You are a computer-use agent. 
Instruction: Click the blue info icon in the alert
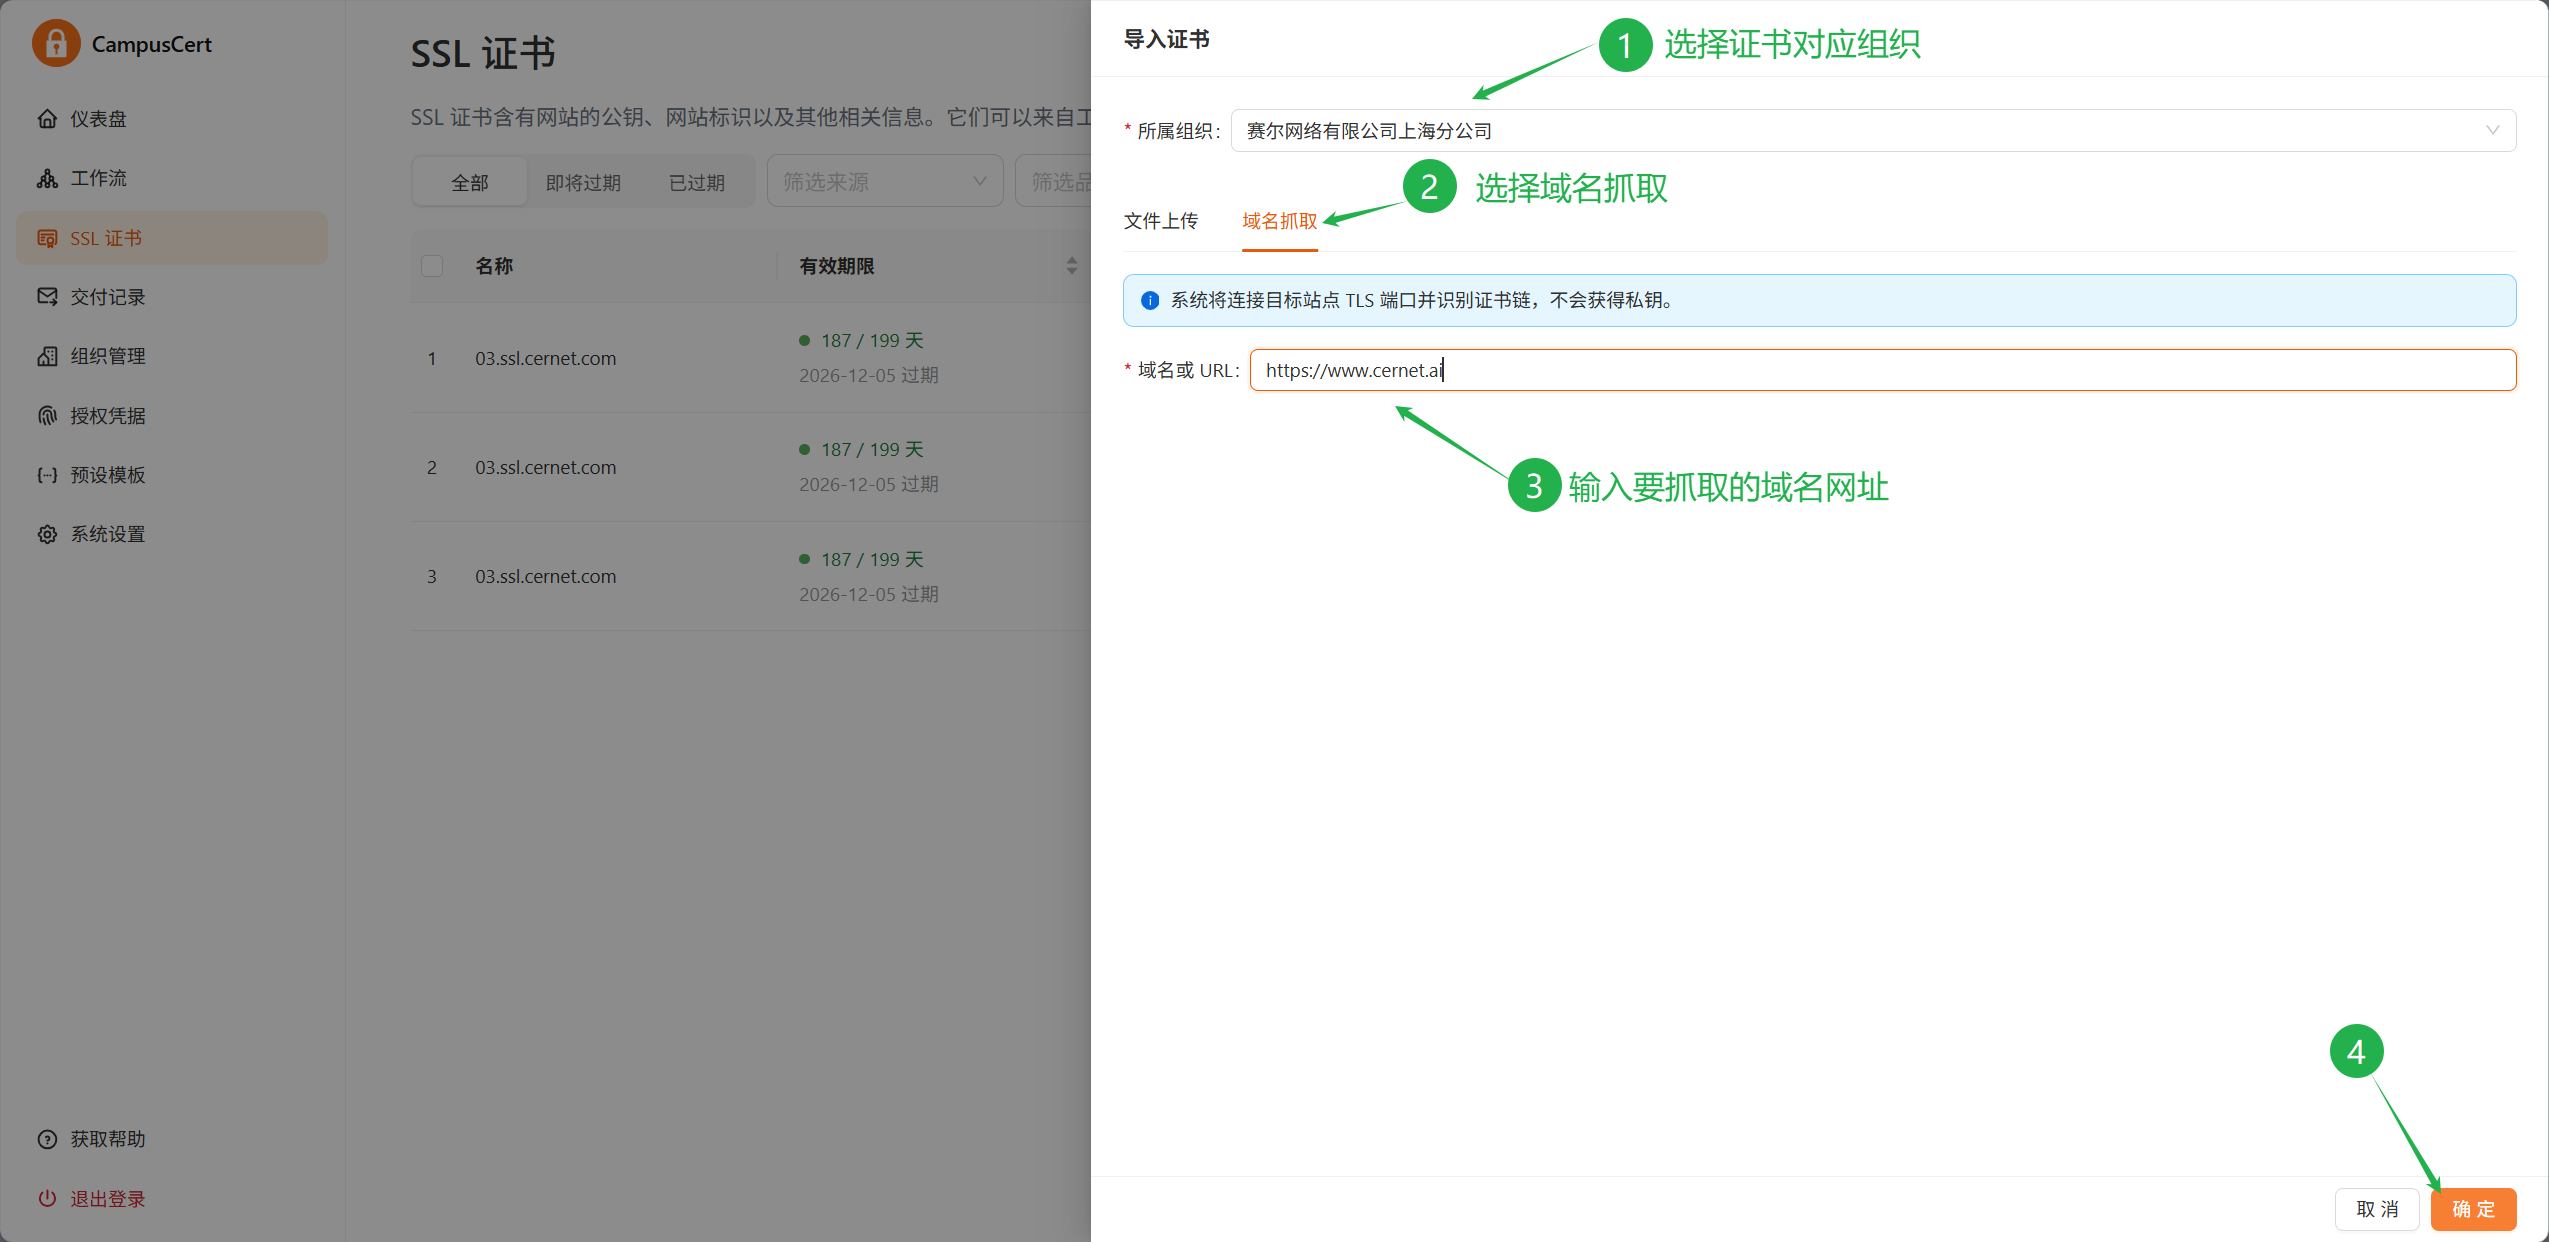(x=1150, y=300)
